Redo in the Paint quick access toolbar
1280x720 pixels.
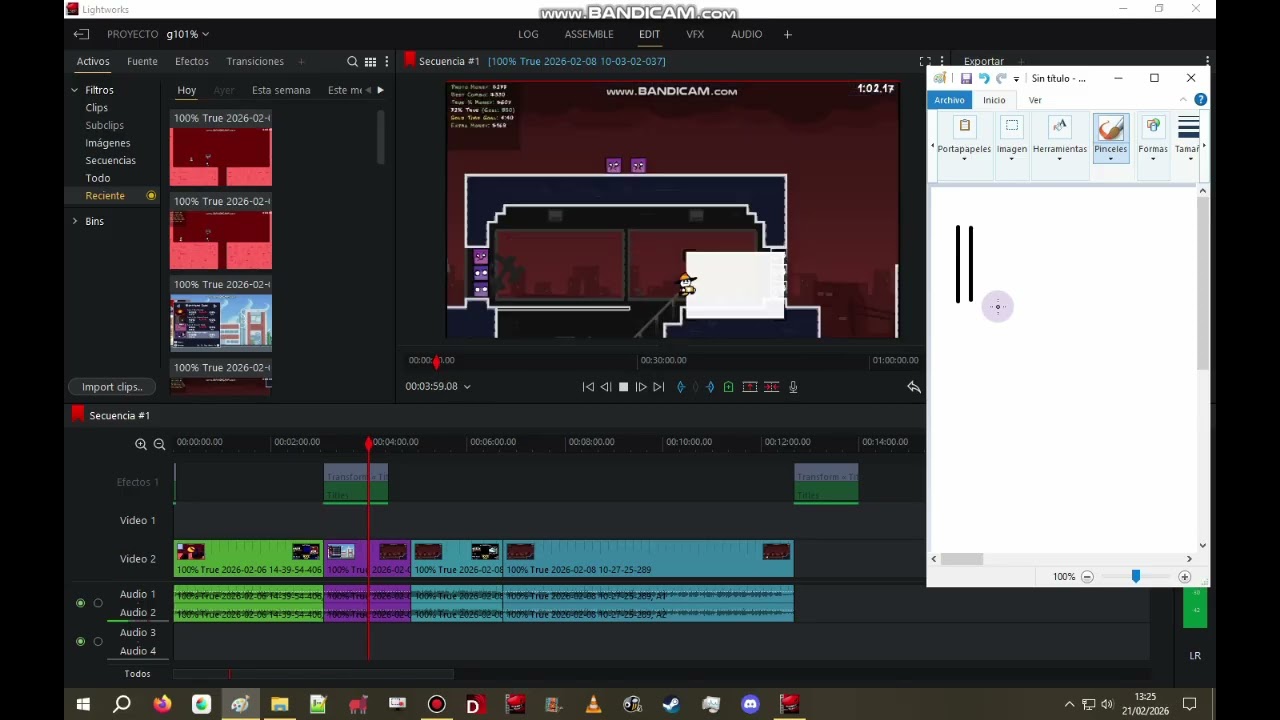1001,78
